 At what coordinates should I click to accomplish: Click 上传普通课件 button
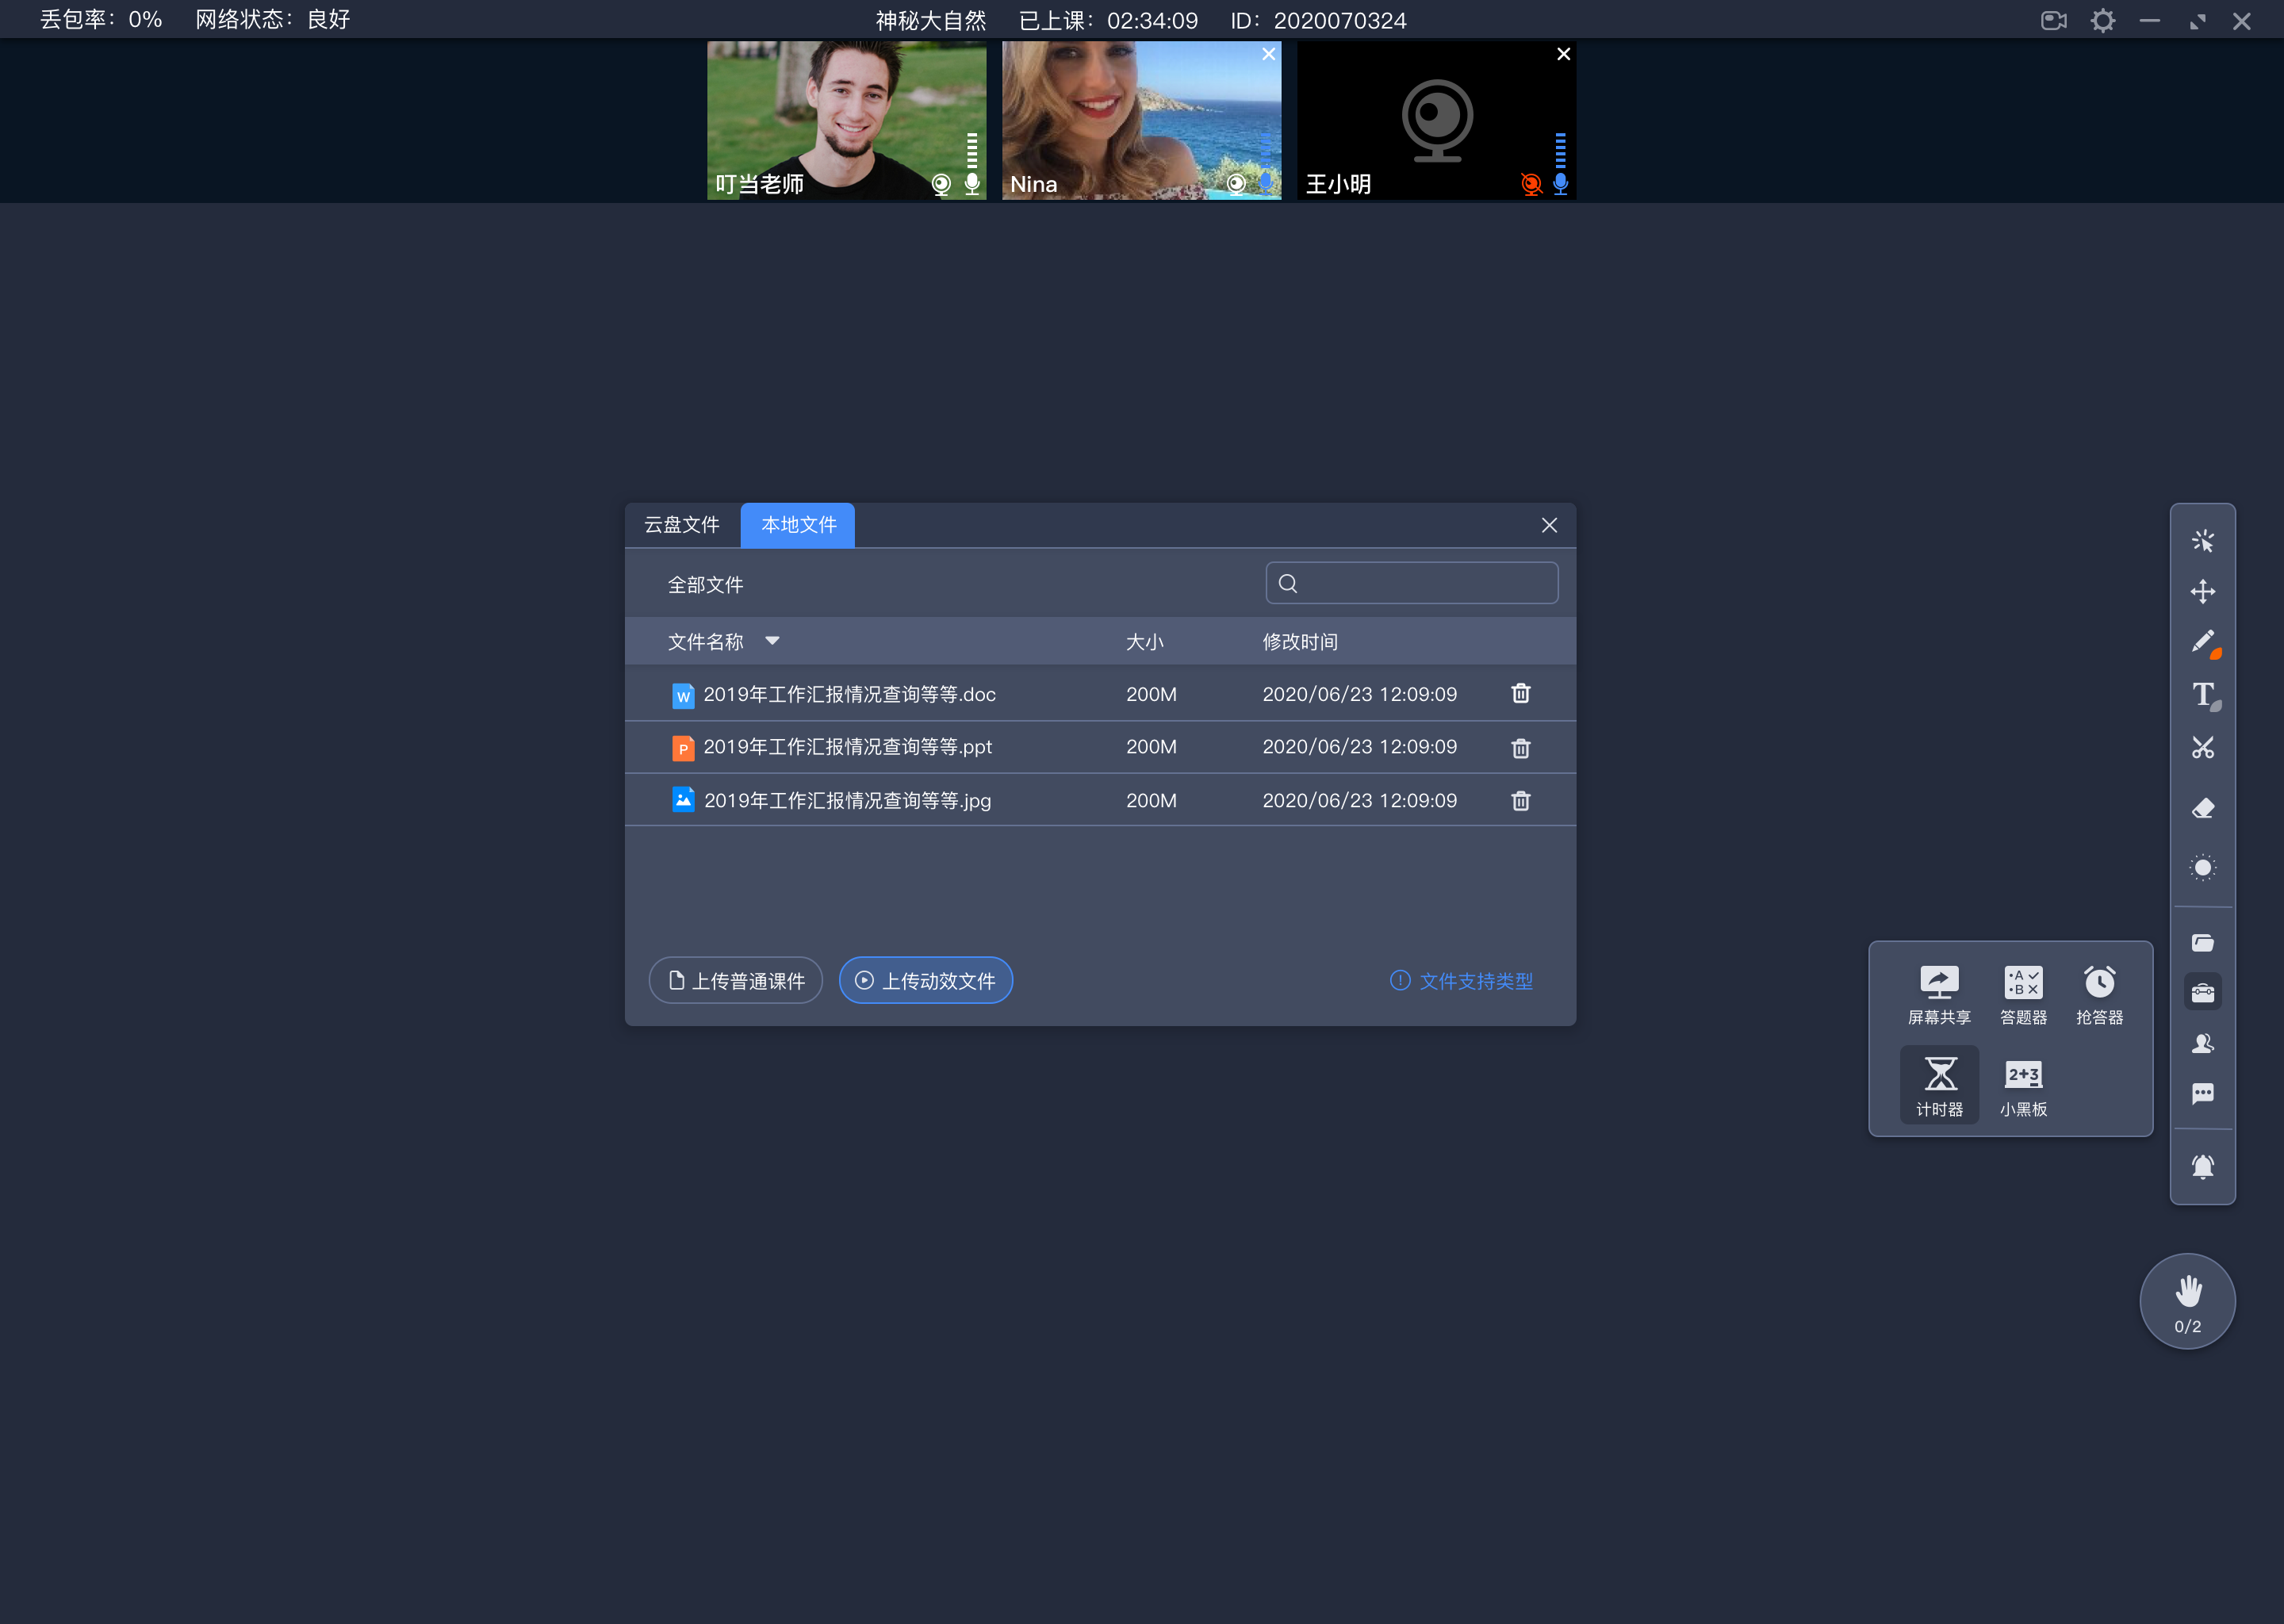point(736,981)
